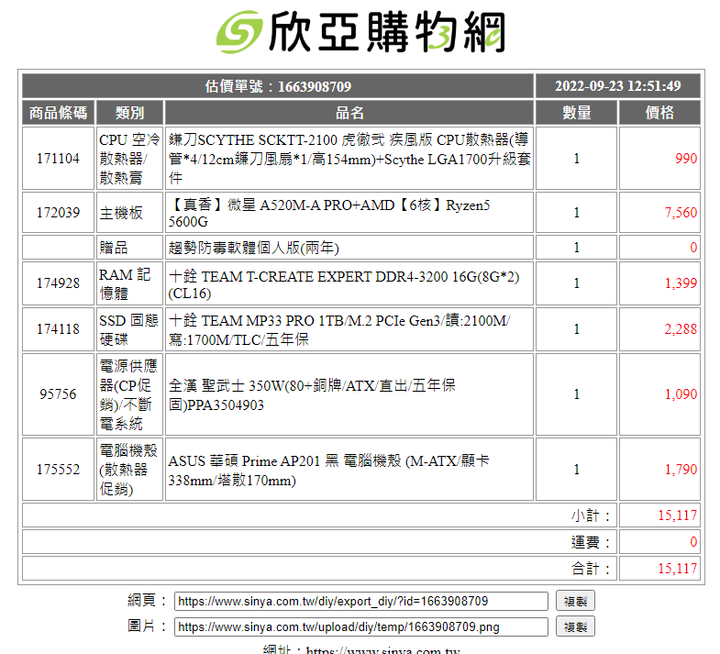Click the 贈品 category cell
This screenshot has width=720, height=654.
pos(129,248)
